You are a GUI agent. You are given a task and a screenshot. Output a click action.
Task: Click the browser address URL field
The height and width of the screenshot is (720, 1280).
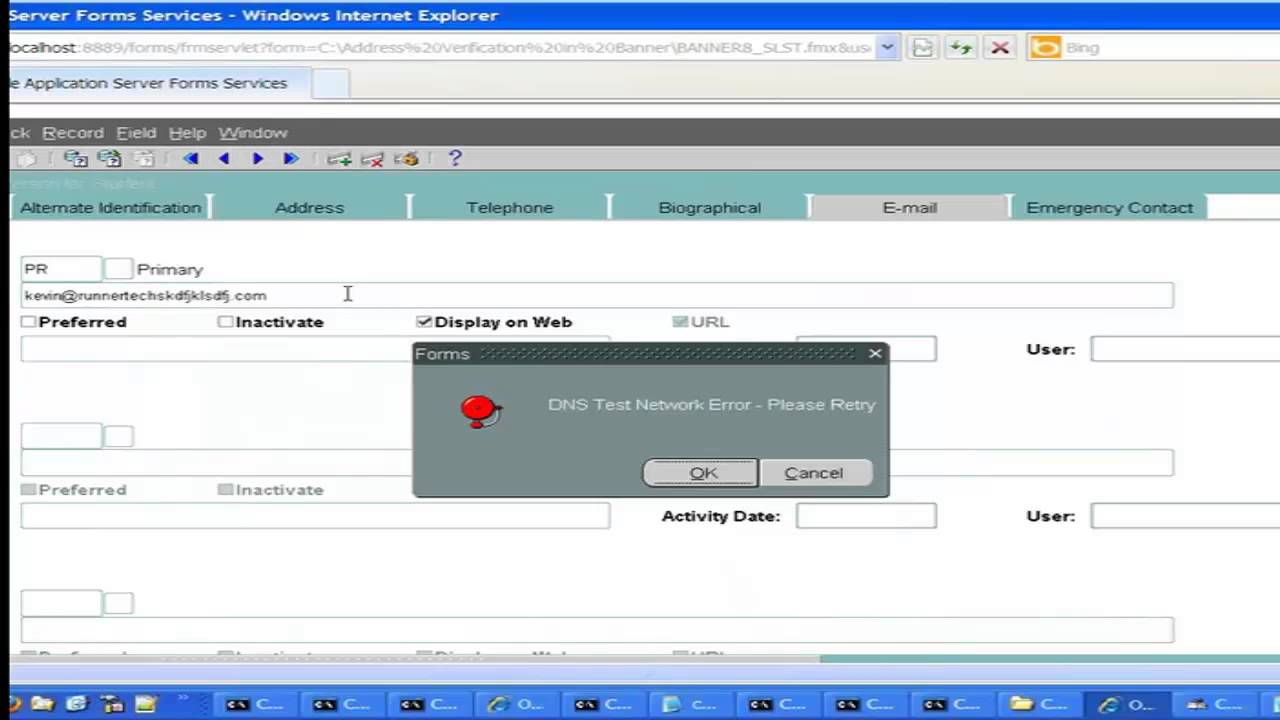click(x=440, y=47)
